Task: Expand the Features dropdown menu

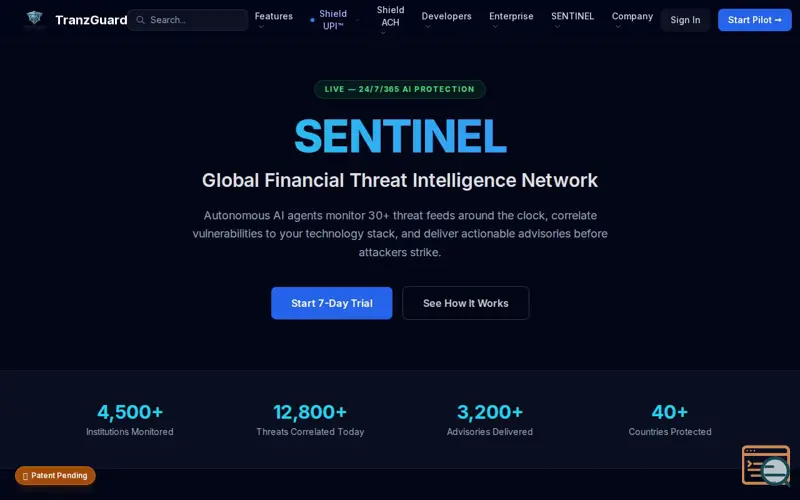Action: click(273, 17)
